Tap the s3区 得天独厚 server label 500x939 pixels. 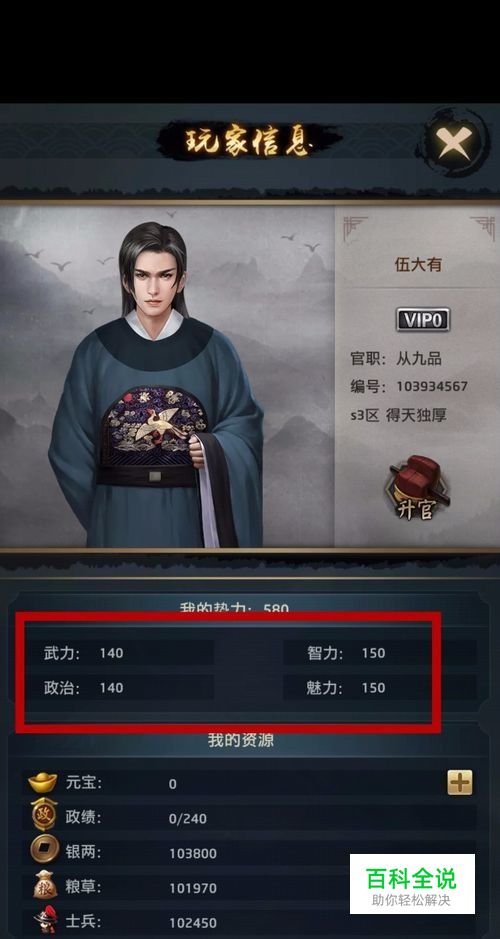(399, 414)
